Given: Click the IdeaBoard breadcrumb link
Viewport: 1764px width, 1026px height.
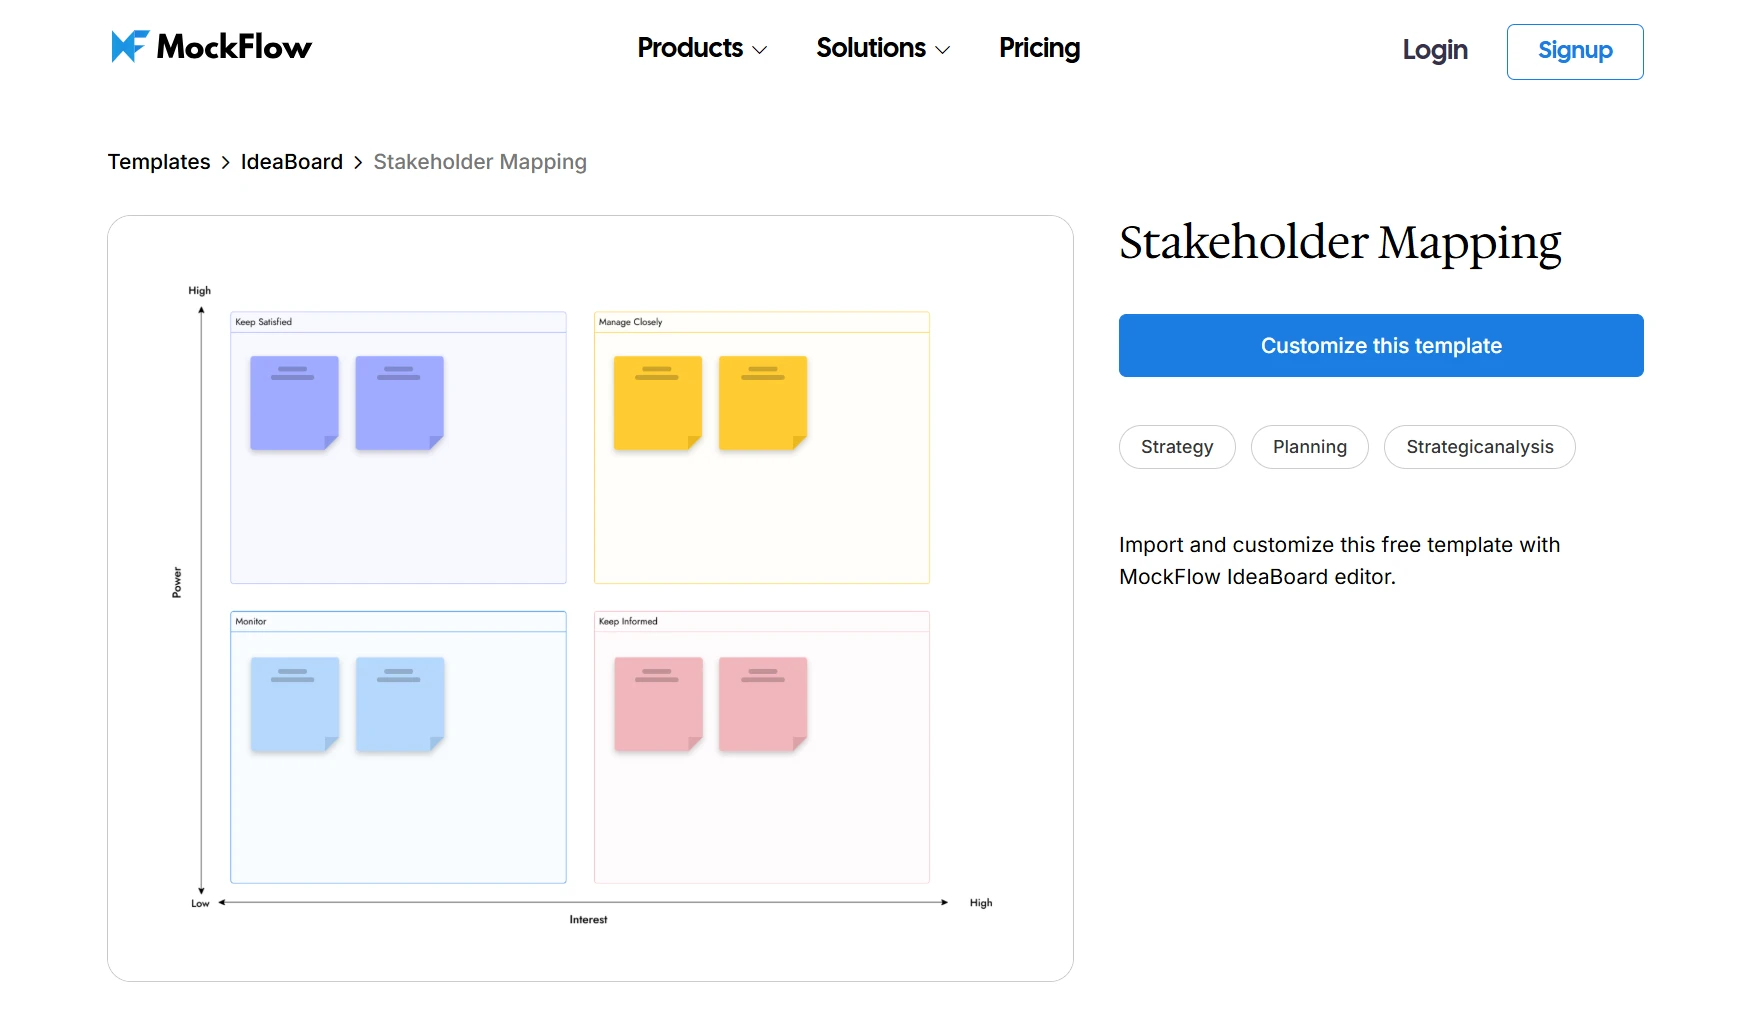Looking at the screenshot, I should point(291,161).
